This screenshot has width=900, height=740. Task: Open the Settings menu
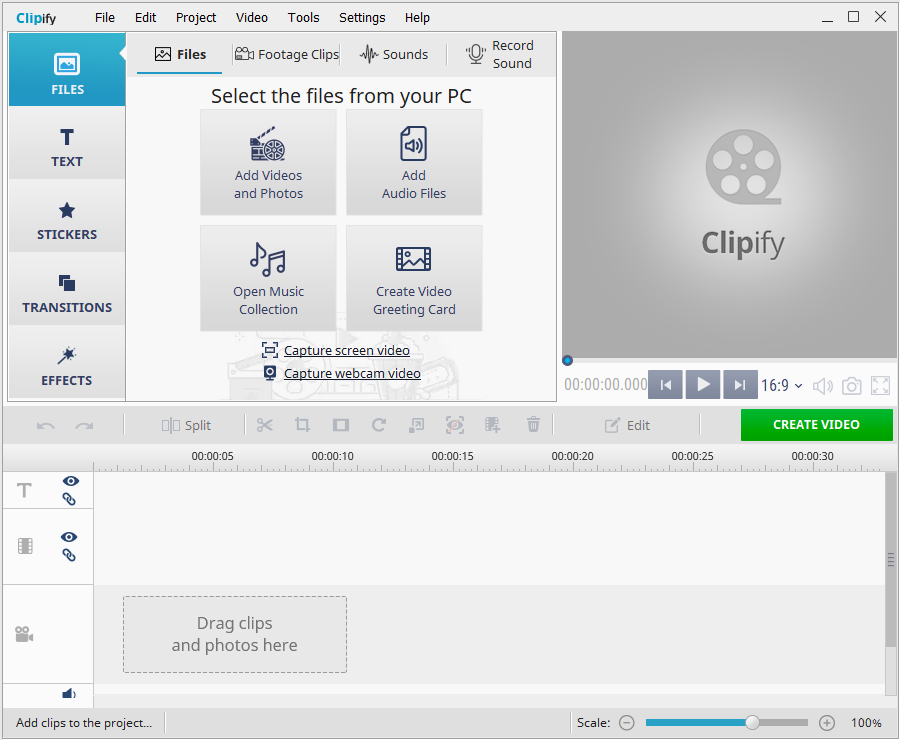point(362,18)
